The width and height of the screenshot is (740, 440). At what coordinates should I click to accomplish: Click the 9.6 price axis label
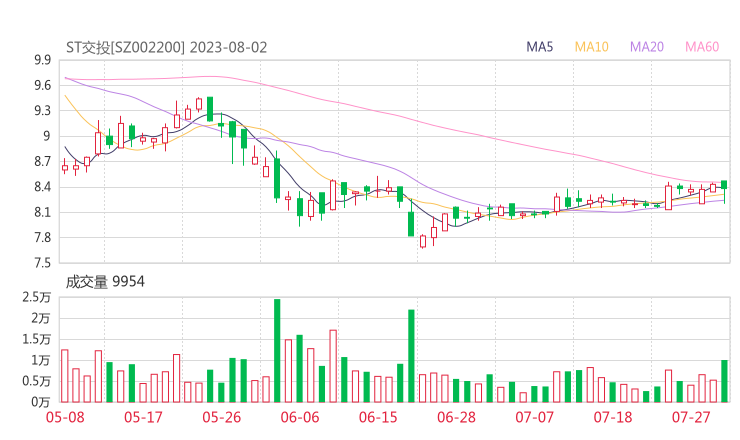(x=42, y=85)
